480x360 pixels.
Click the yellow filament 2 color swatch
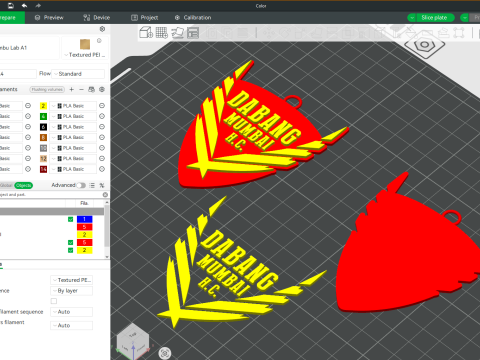(x=43, y=106)
